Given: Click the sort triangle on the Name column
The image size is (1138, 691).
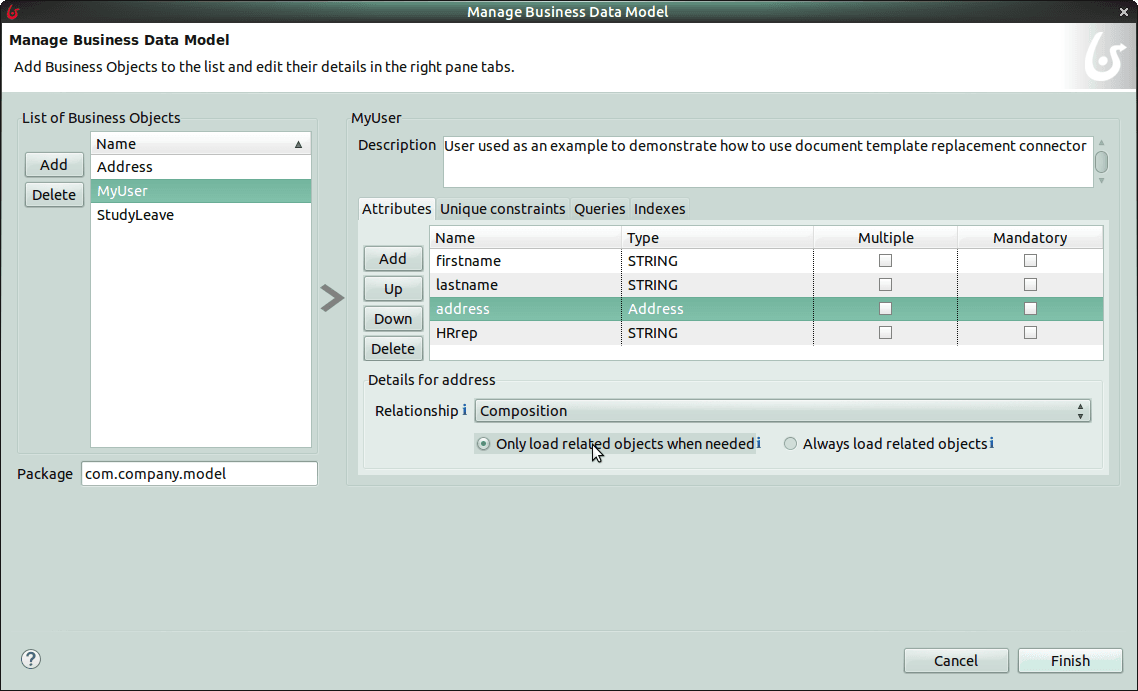Looking at the screenshot, I should point(298,143).
